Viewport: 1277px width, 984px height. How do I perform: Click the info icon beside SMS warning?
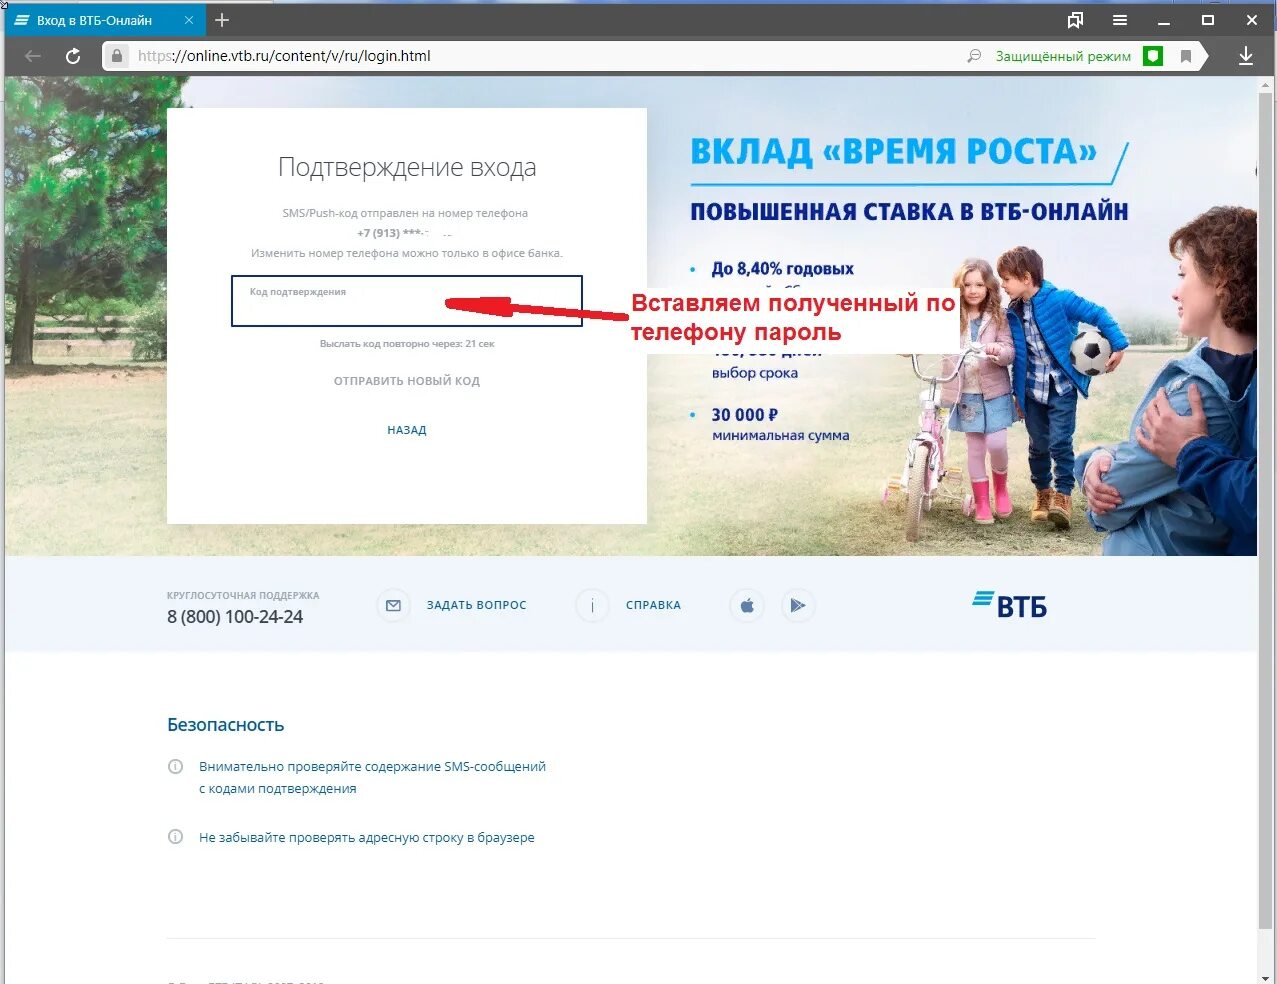pos(175,767)
